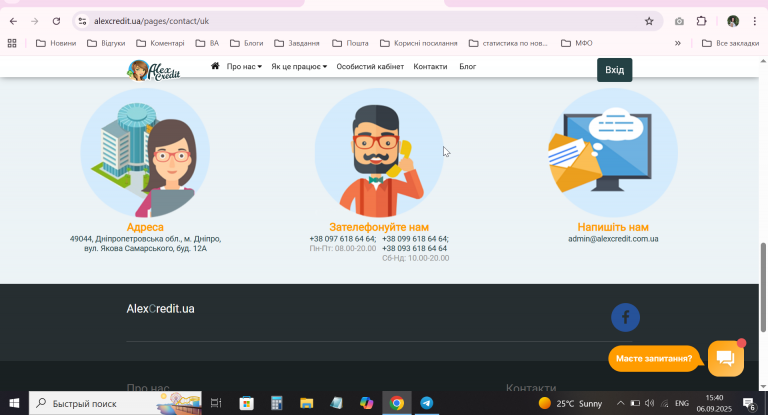Open Chrome three-dot menu

(x=754, y=21)
